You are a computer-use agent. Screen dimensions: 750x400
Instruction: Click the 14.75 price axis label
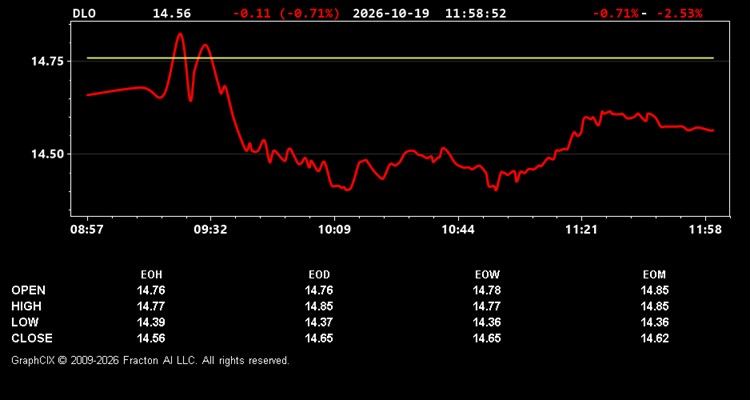(44, 61)
